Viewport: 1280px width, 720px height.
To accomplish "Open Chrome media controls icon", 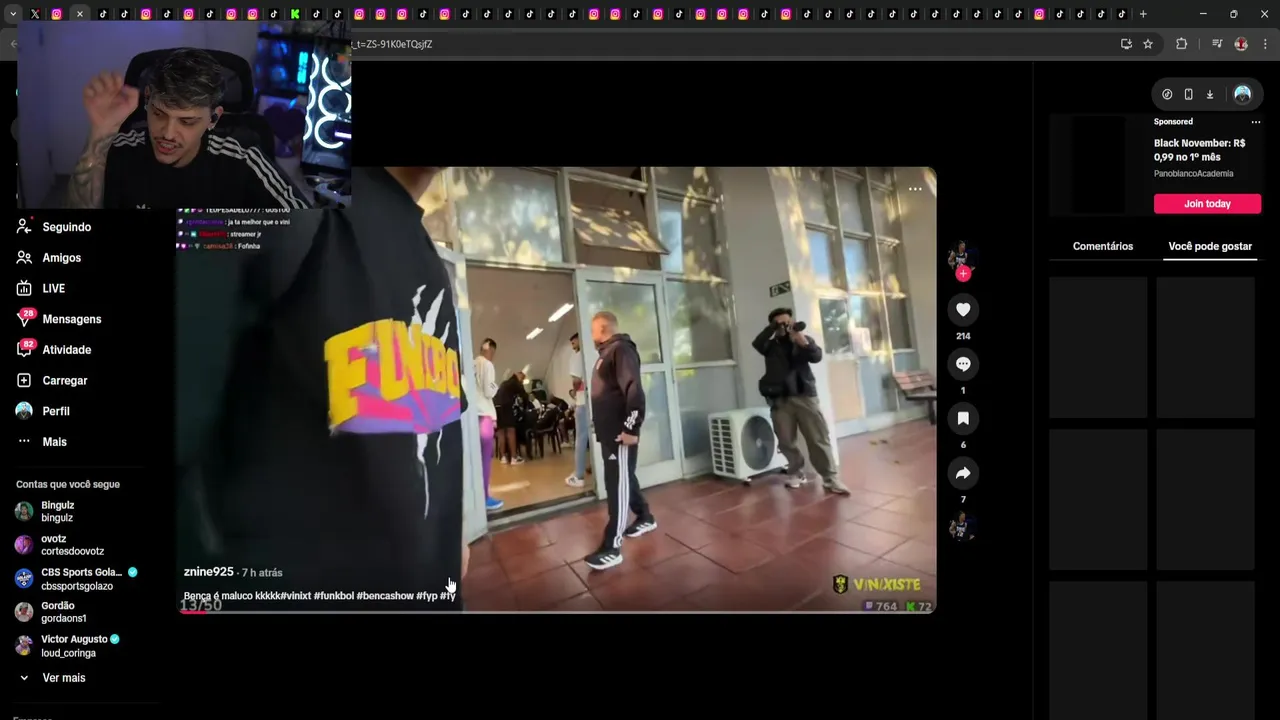I will tap(1217, 44).
